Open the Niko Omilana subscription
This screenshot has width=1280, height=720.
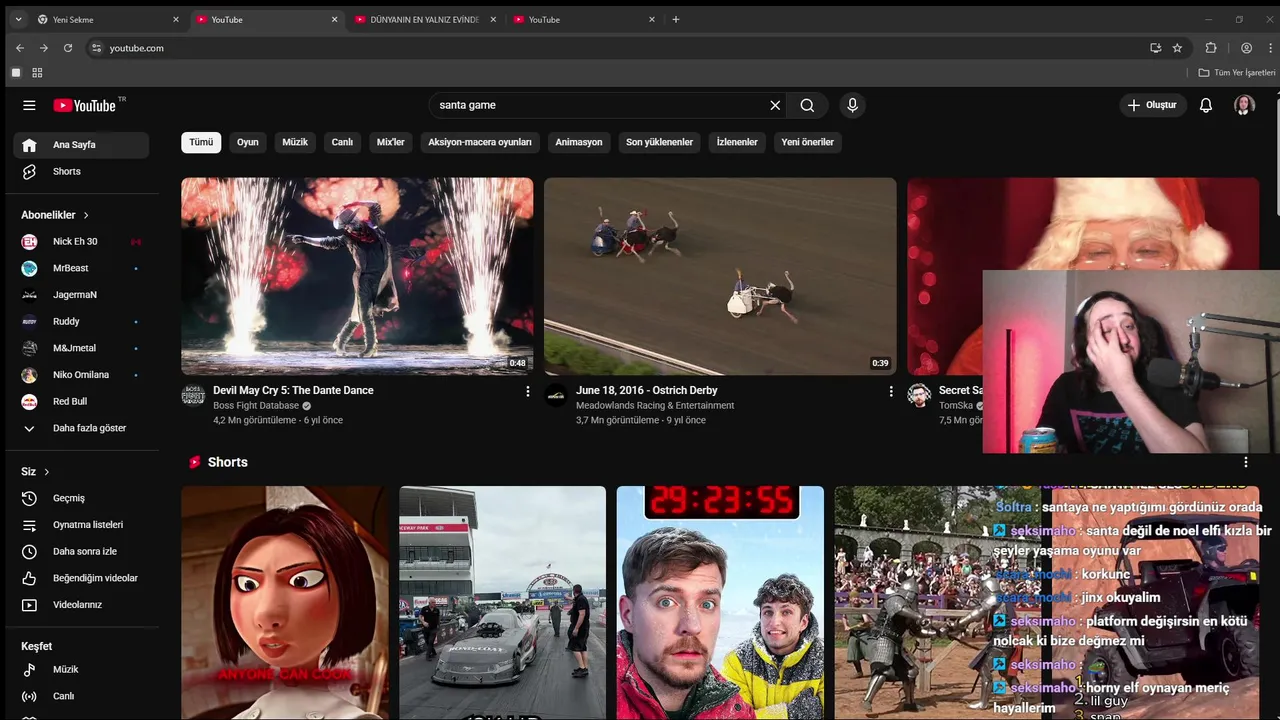(81, 375)
